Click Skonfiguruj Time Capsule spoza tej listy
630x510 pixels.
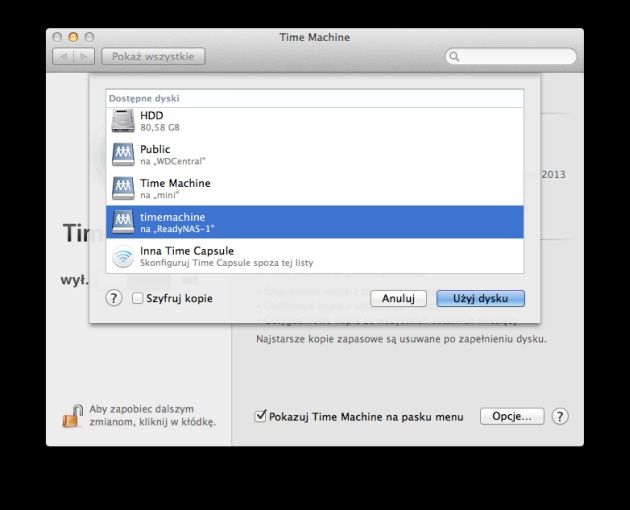[226, 263]
